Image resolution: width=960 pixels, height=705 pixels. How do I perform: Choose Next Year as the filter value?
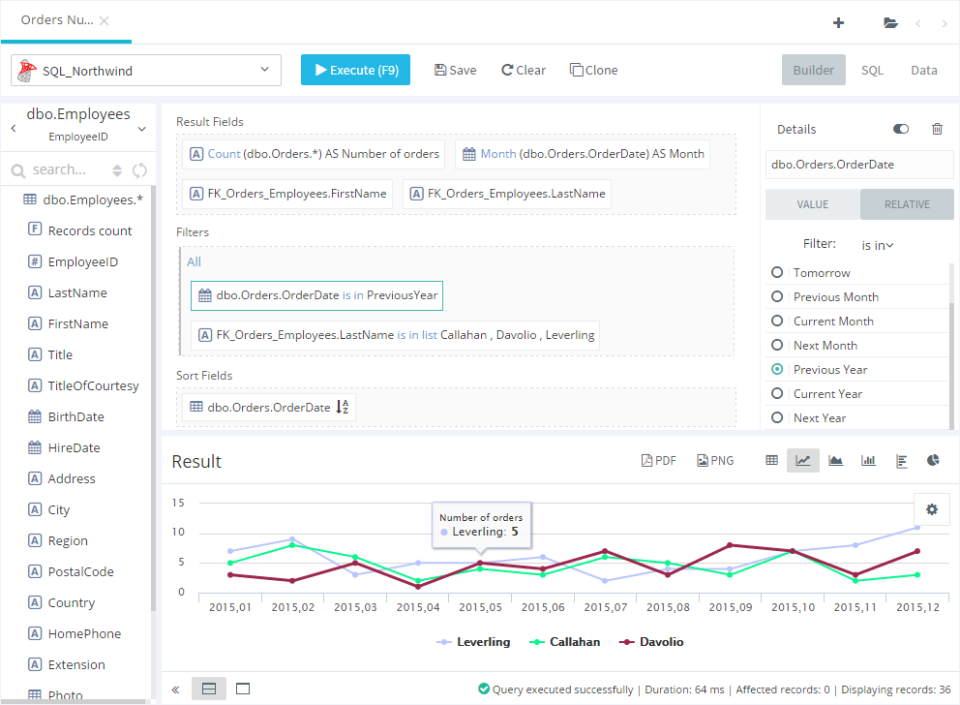click(775, 417)
